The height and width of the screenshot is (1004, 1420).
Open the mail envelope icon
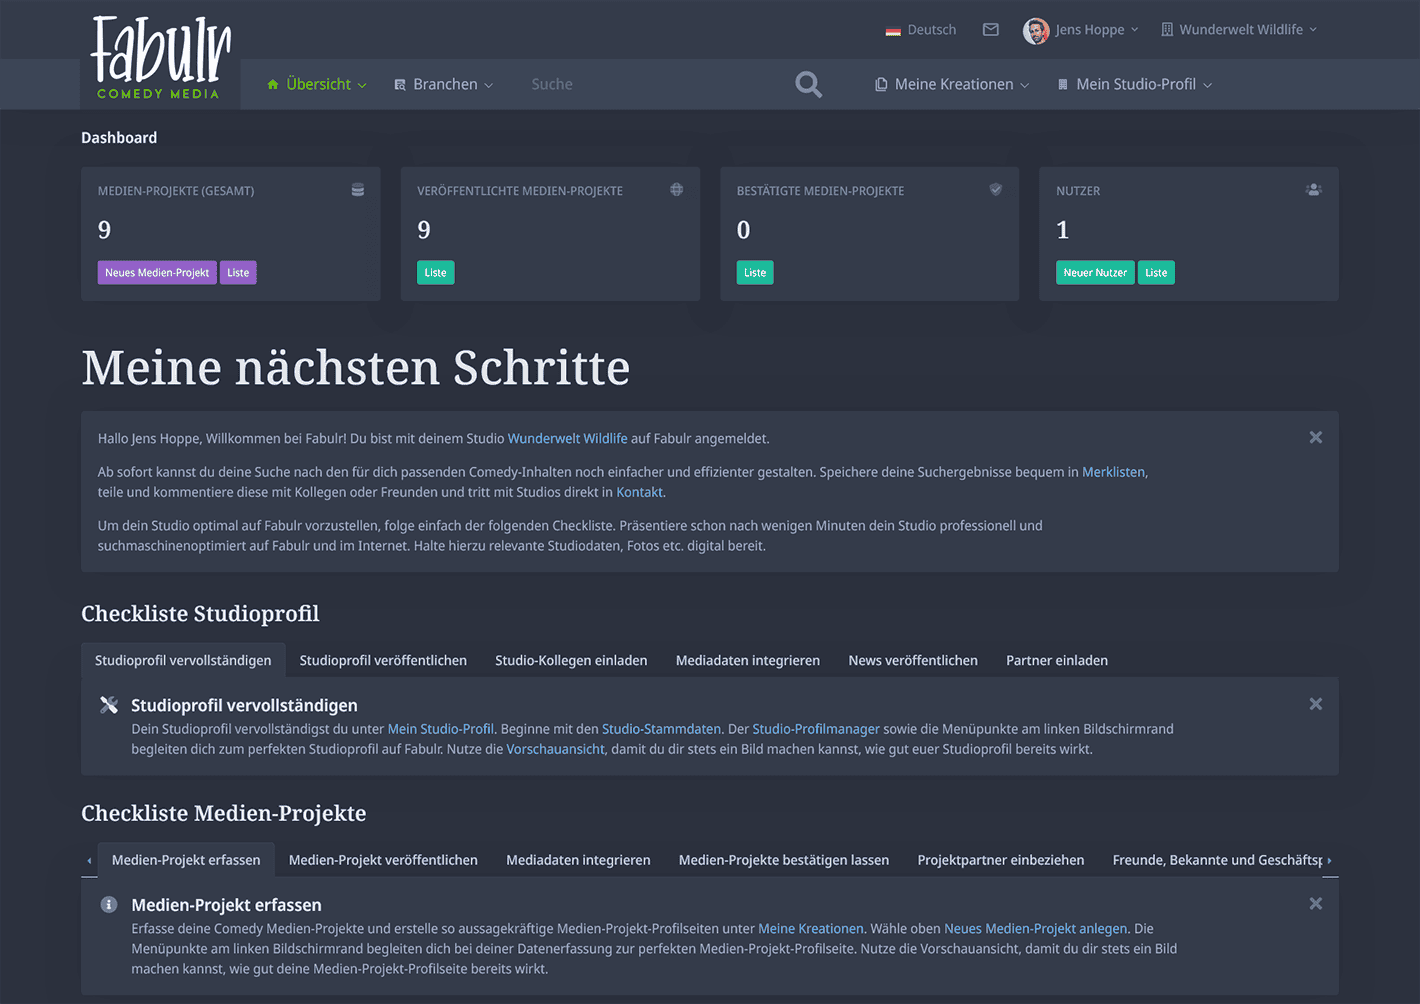coord(990,29)
